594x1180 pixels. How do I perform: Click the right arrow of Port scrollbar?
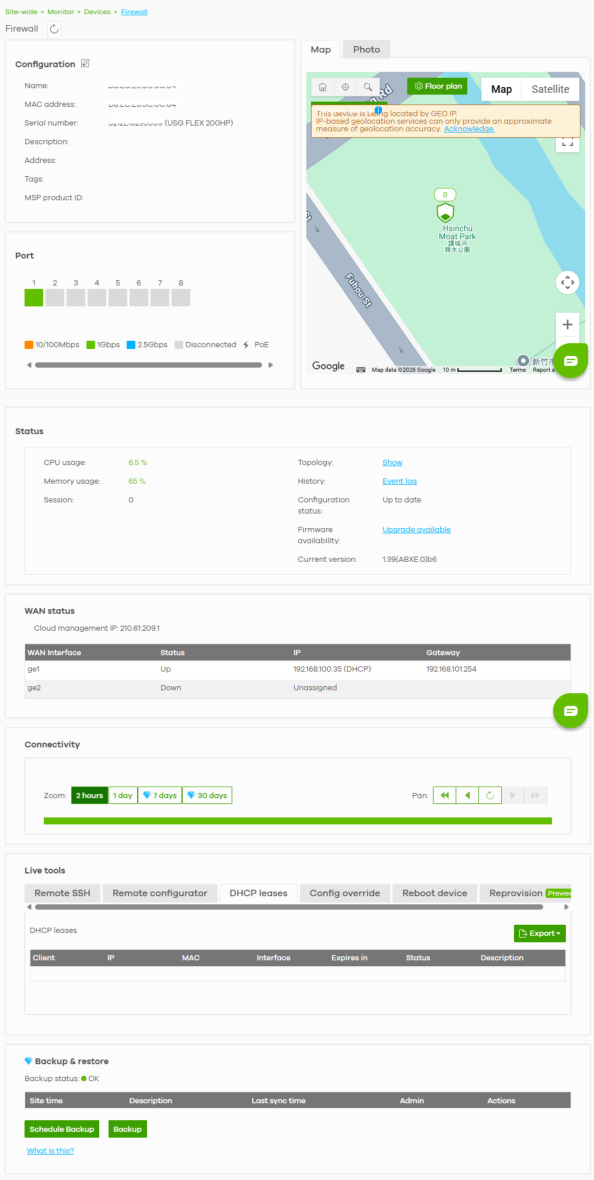(271, 365)
